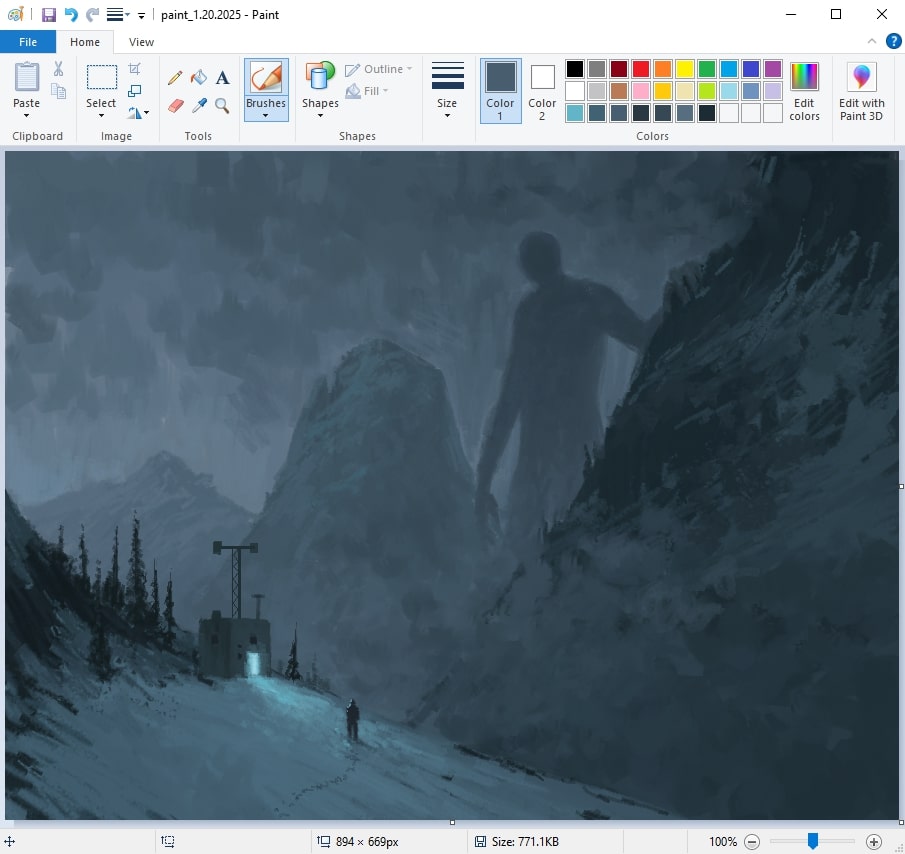
Task: Open the File menu
Action: pos(28,42)
